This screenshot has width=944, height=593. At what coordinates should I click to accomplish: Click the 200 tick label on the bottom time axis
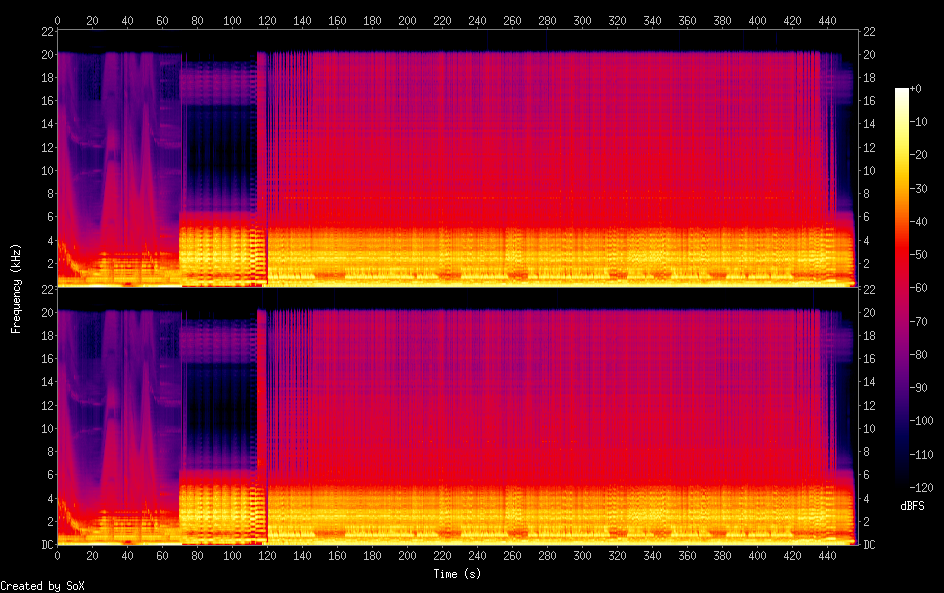(x=407, y=556)
